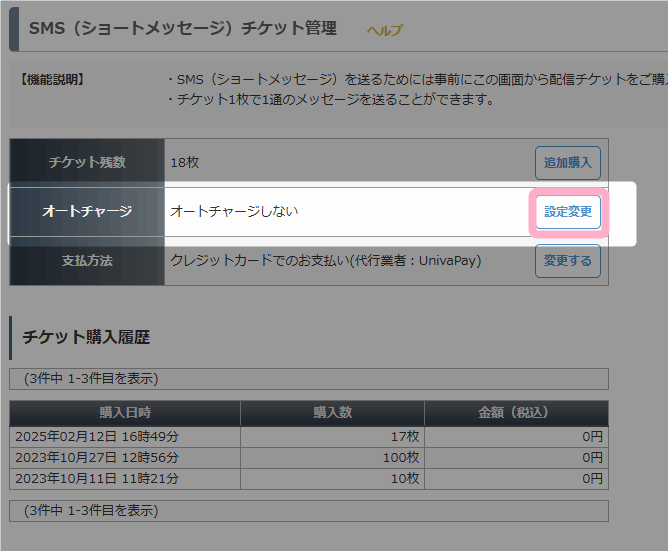
Task: Select the 2023年10月27日 purchase row
Action: pos(309,458)
